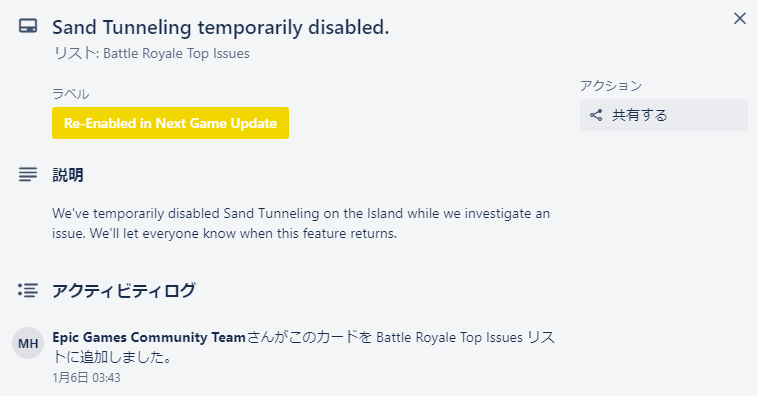This screenshot has width=757, height=396.
Task: Close the card with the X icon
Action: (x=740, y=18)
